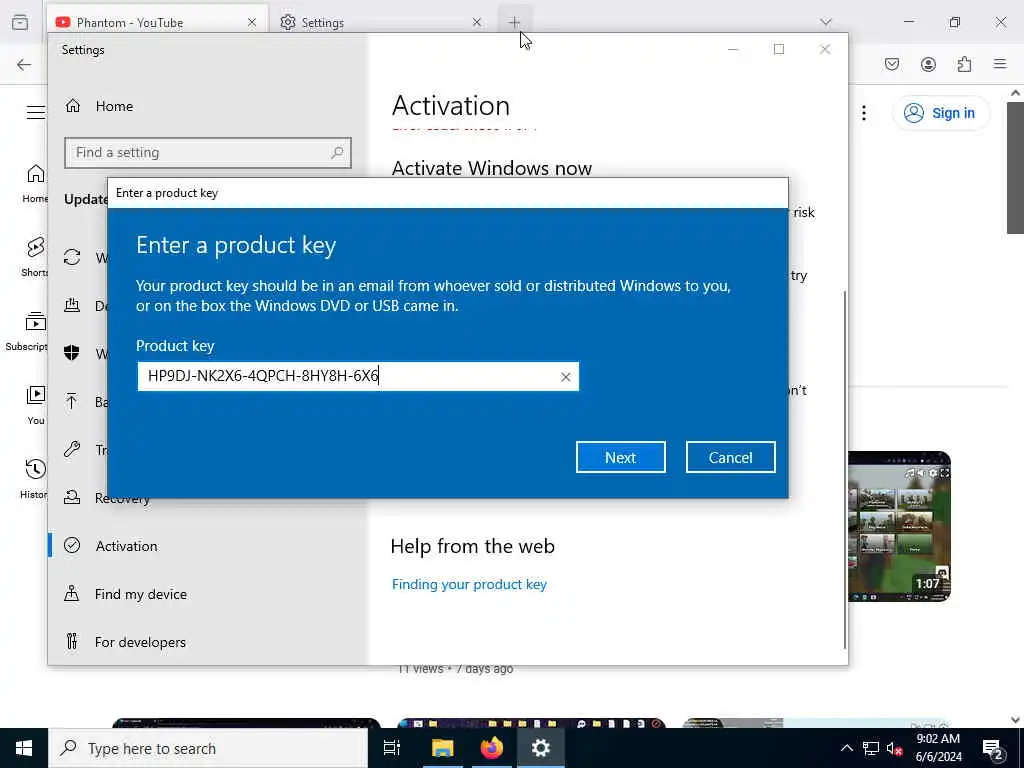Click the Troubleshoot wrench icon
Image resolution: width=1024 pixels, height=768 pixels.
click(x=72, y=449)
